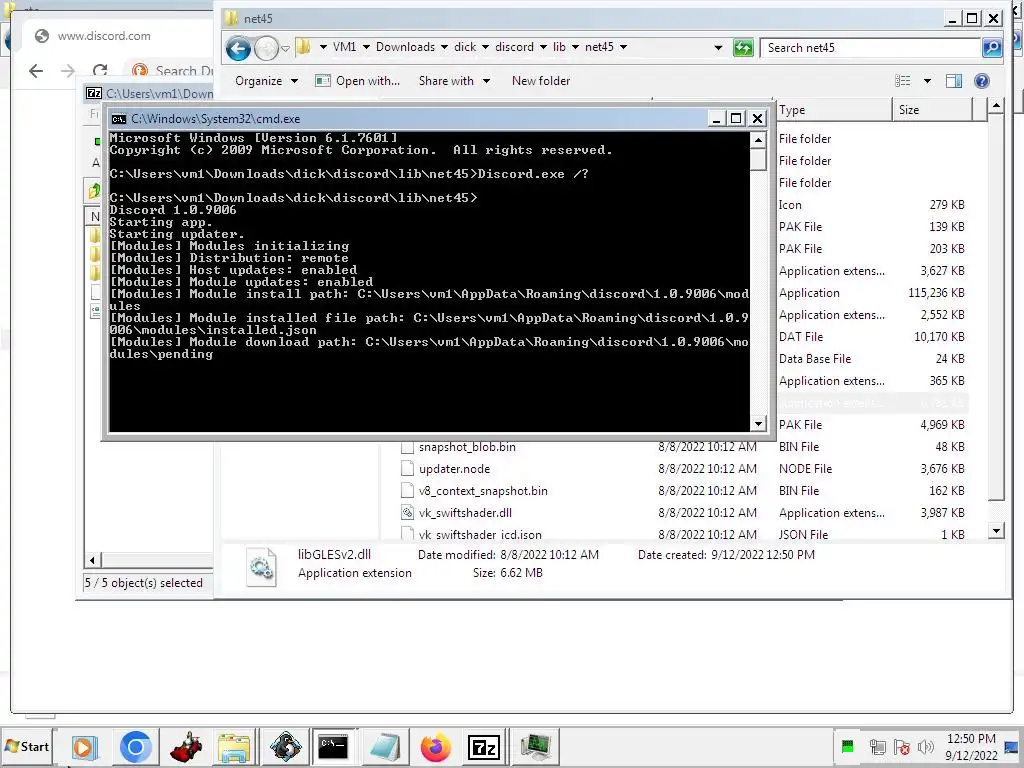This screenshot has width=1024, height=768.
Task: Click the network tray icon
Action: click(x=878, y=746)
